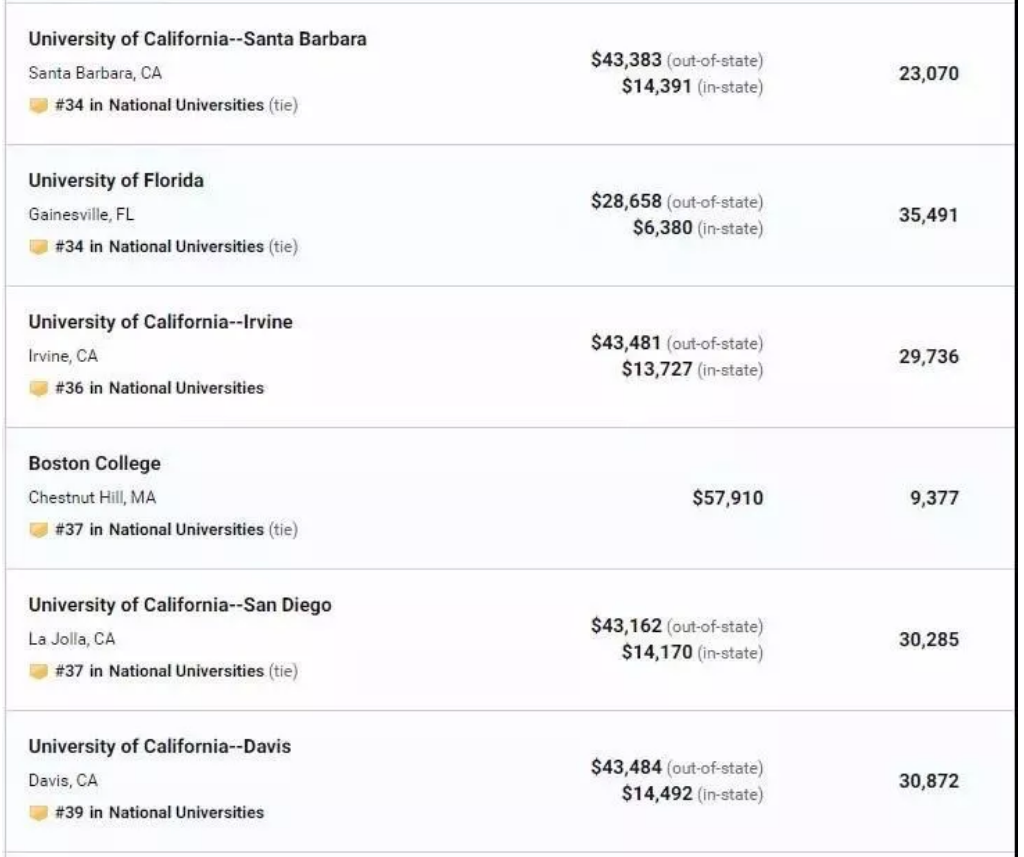This screenshot has height=857, width=1024.
Task: Open University of California--Santa Barbara page
Action: click(x=197, y=39)
